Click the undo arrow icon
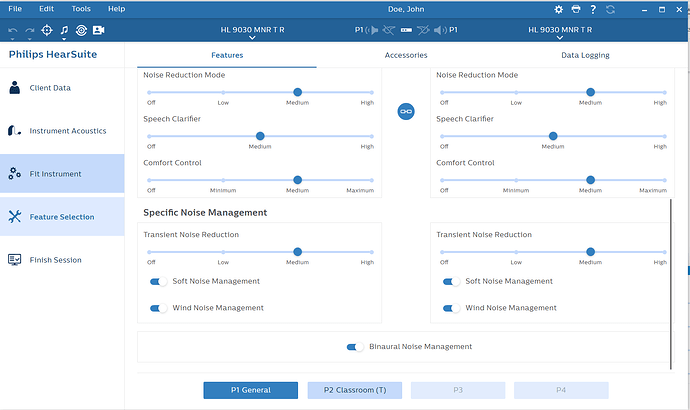The image size is (690, 410). 13,30
